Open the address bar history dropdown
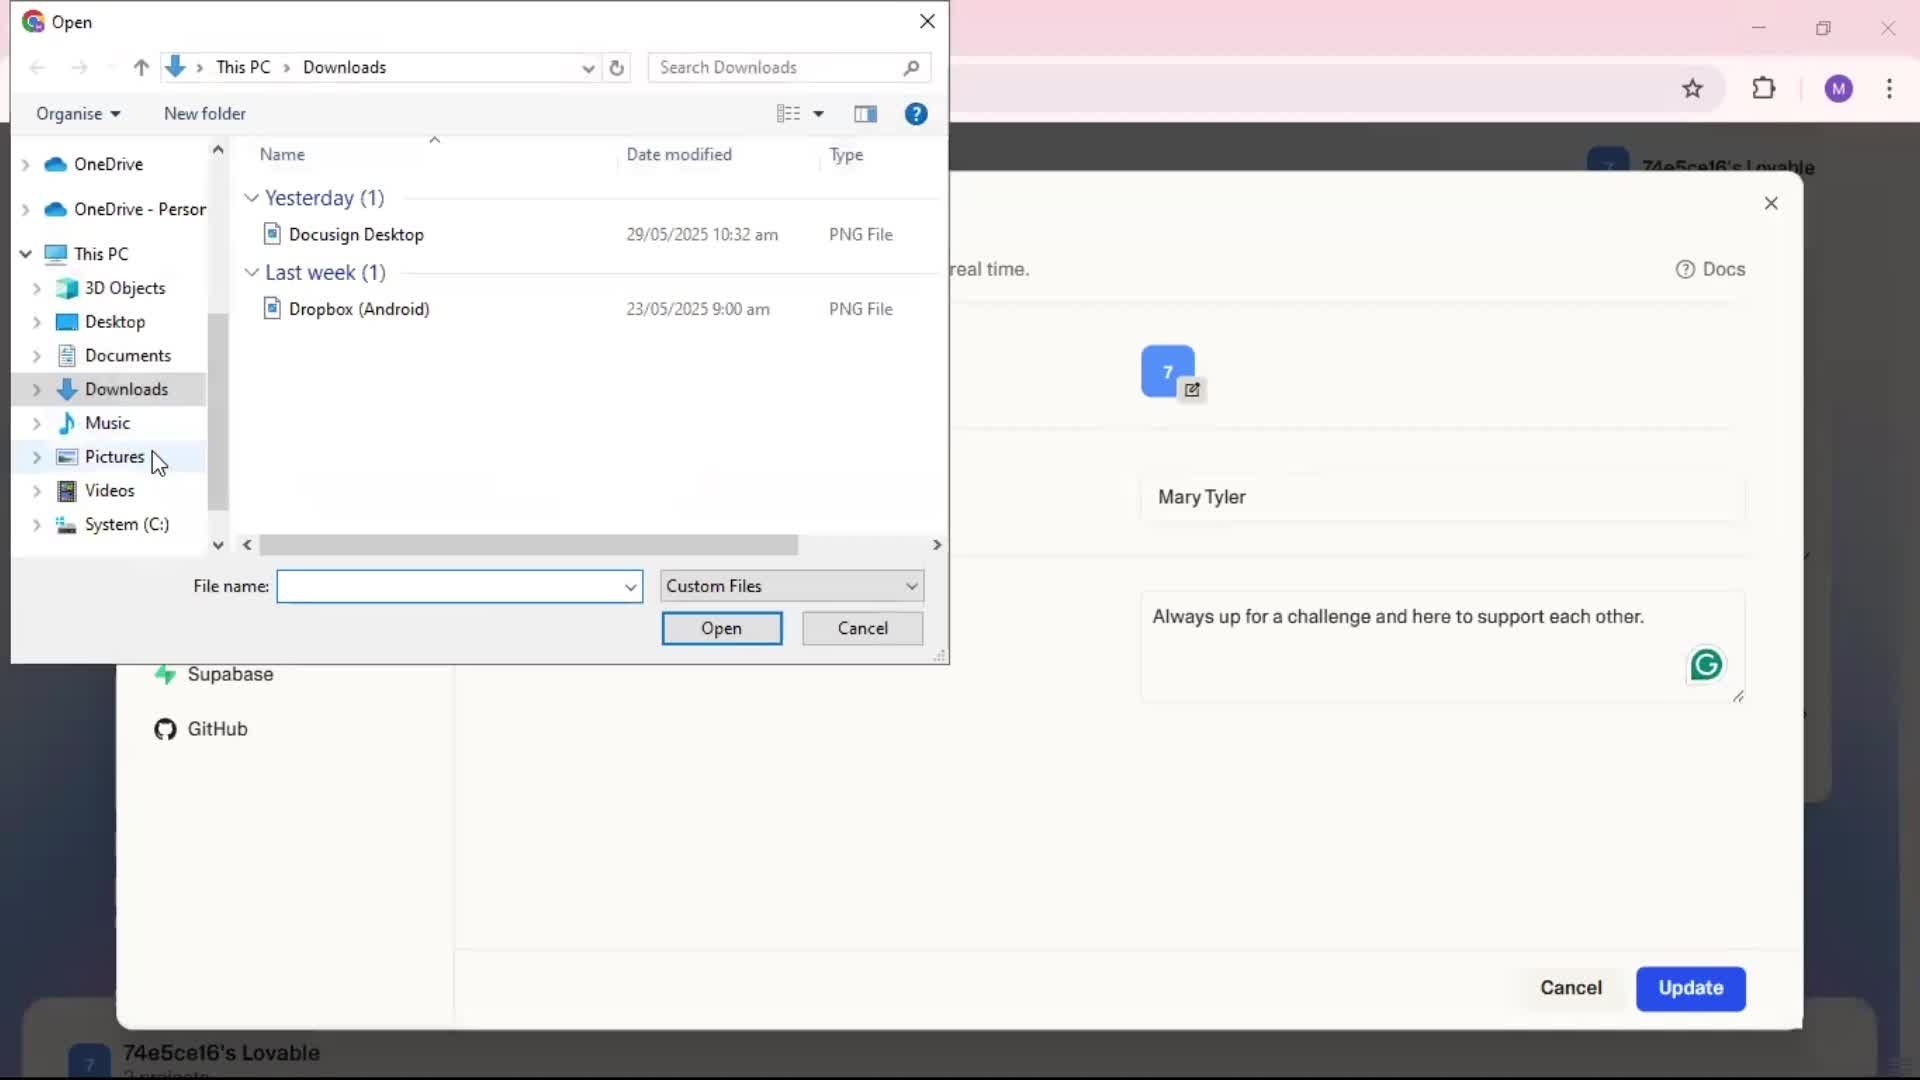Image resolution: width=1920 pixels, height=1080 pixels. pyautogui.click(x=588, y=67)
